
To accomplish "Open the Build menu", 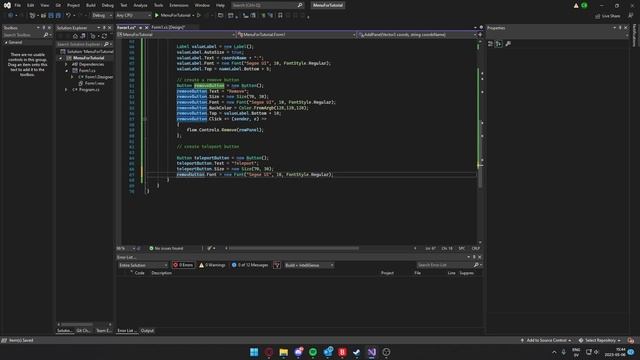I will click(x=91, y=5).
